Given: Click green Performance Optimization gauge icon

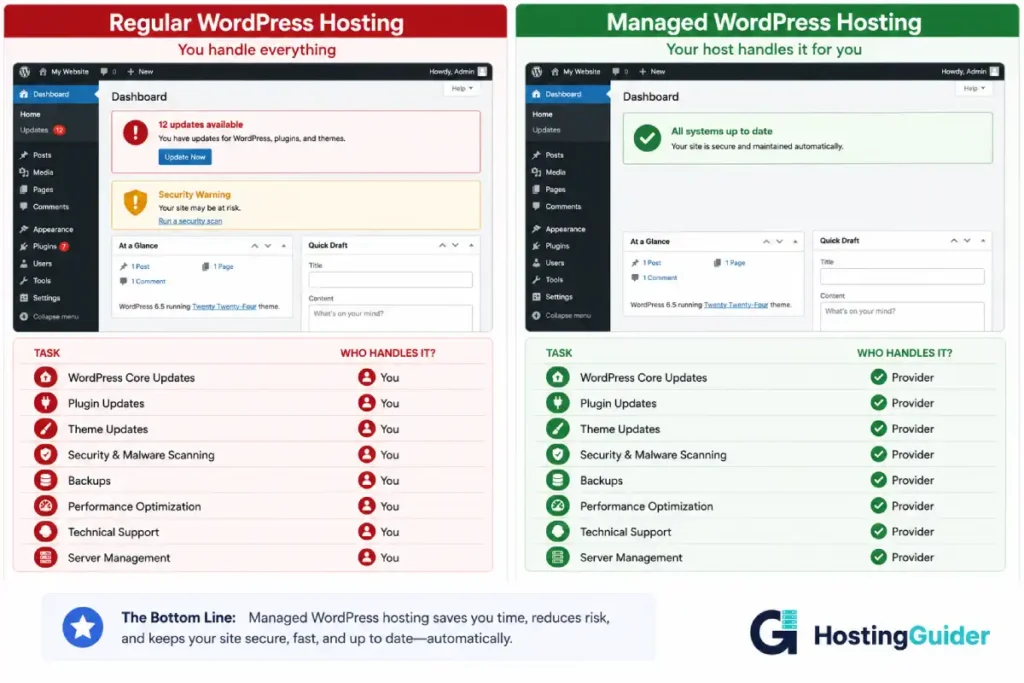Looking at the screenshot, I should tap(558, 506).
